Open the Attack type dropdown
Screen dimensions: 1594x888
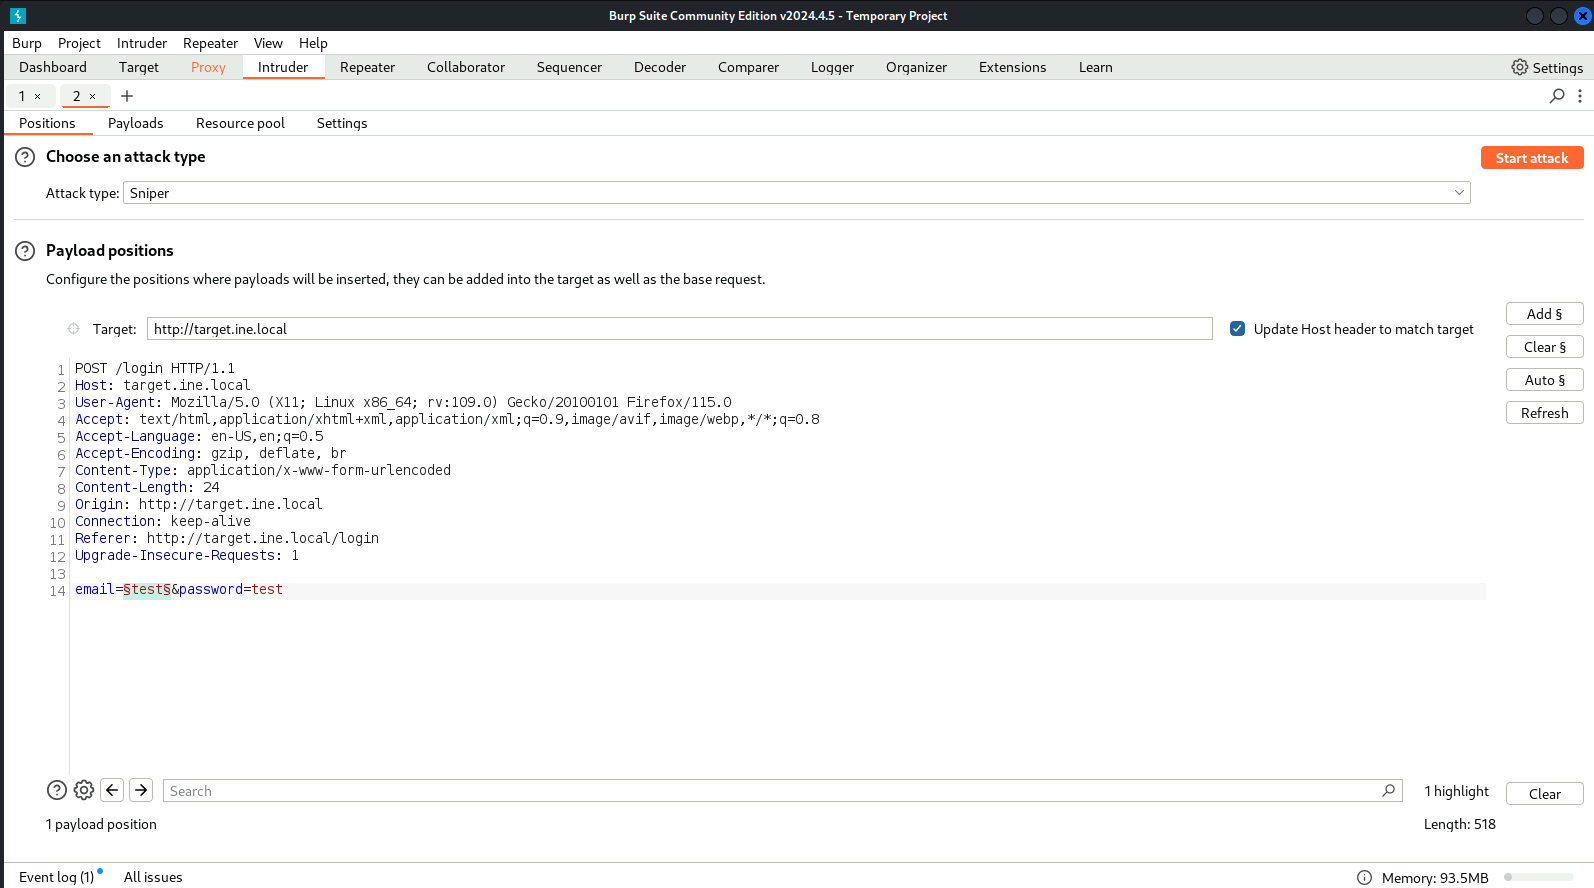click(797, 193)
